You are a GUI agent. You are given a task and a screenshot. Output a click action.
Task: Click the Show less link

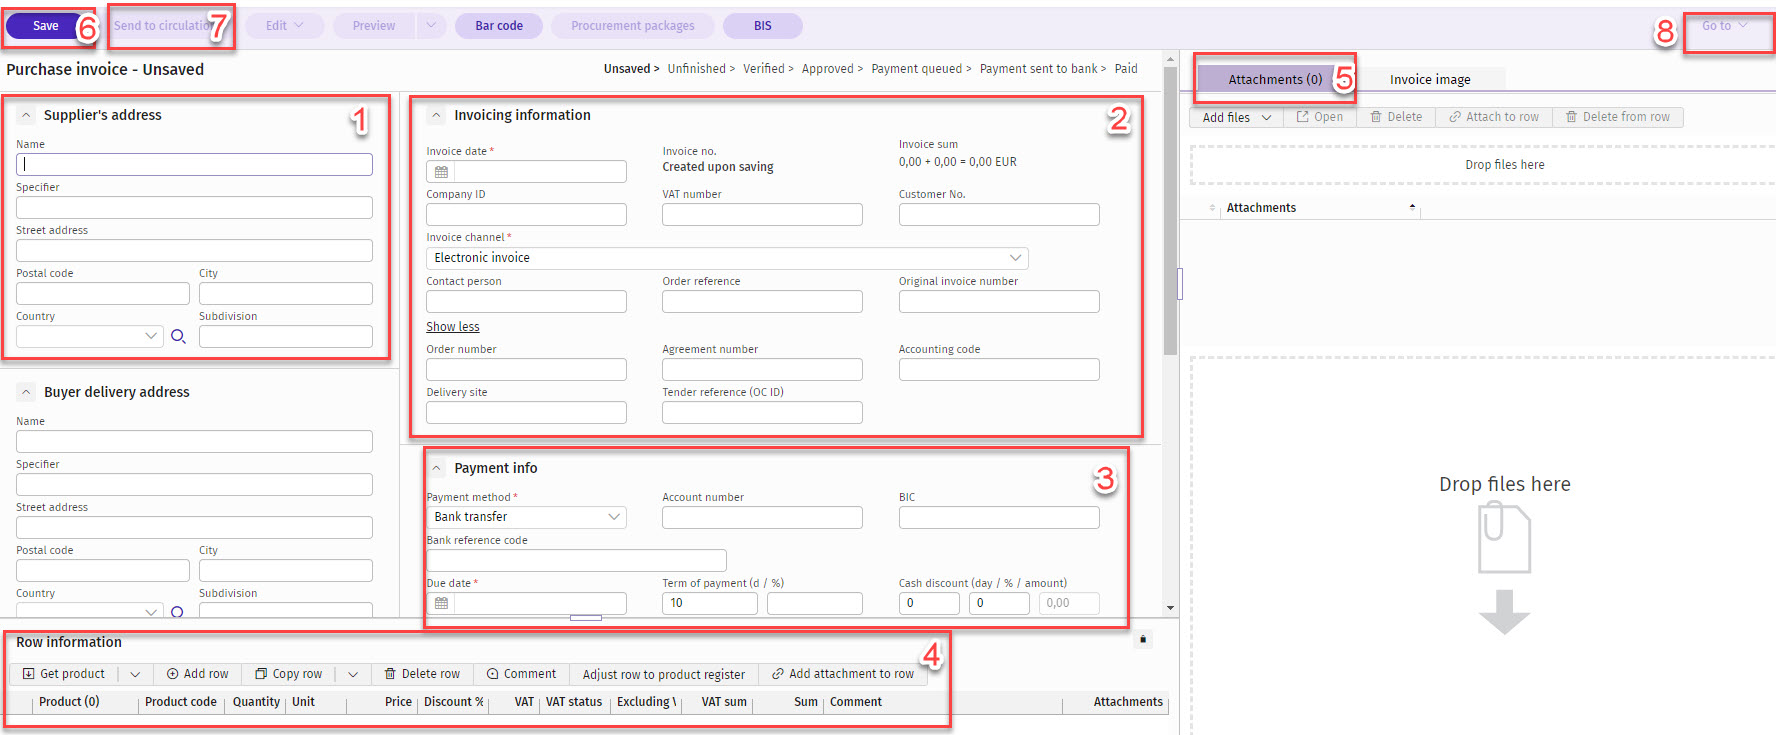pyautogui.click(x=453, y=327)
